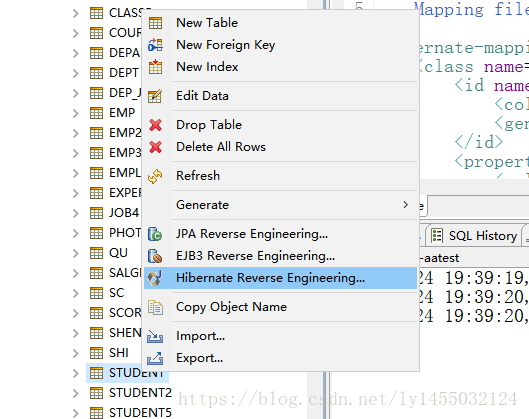Image resolution: width=529 pixels, height=419 pixels.
Task: Expand the SHI table node
Action: [x=76, y=353]
